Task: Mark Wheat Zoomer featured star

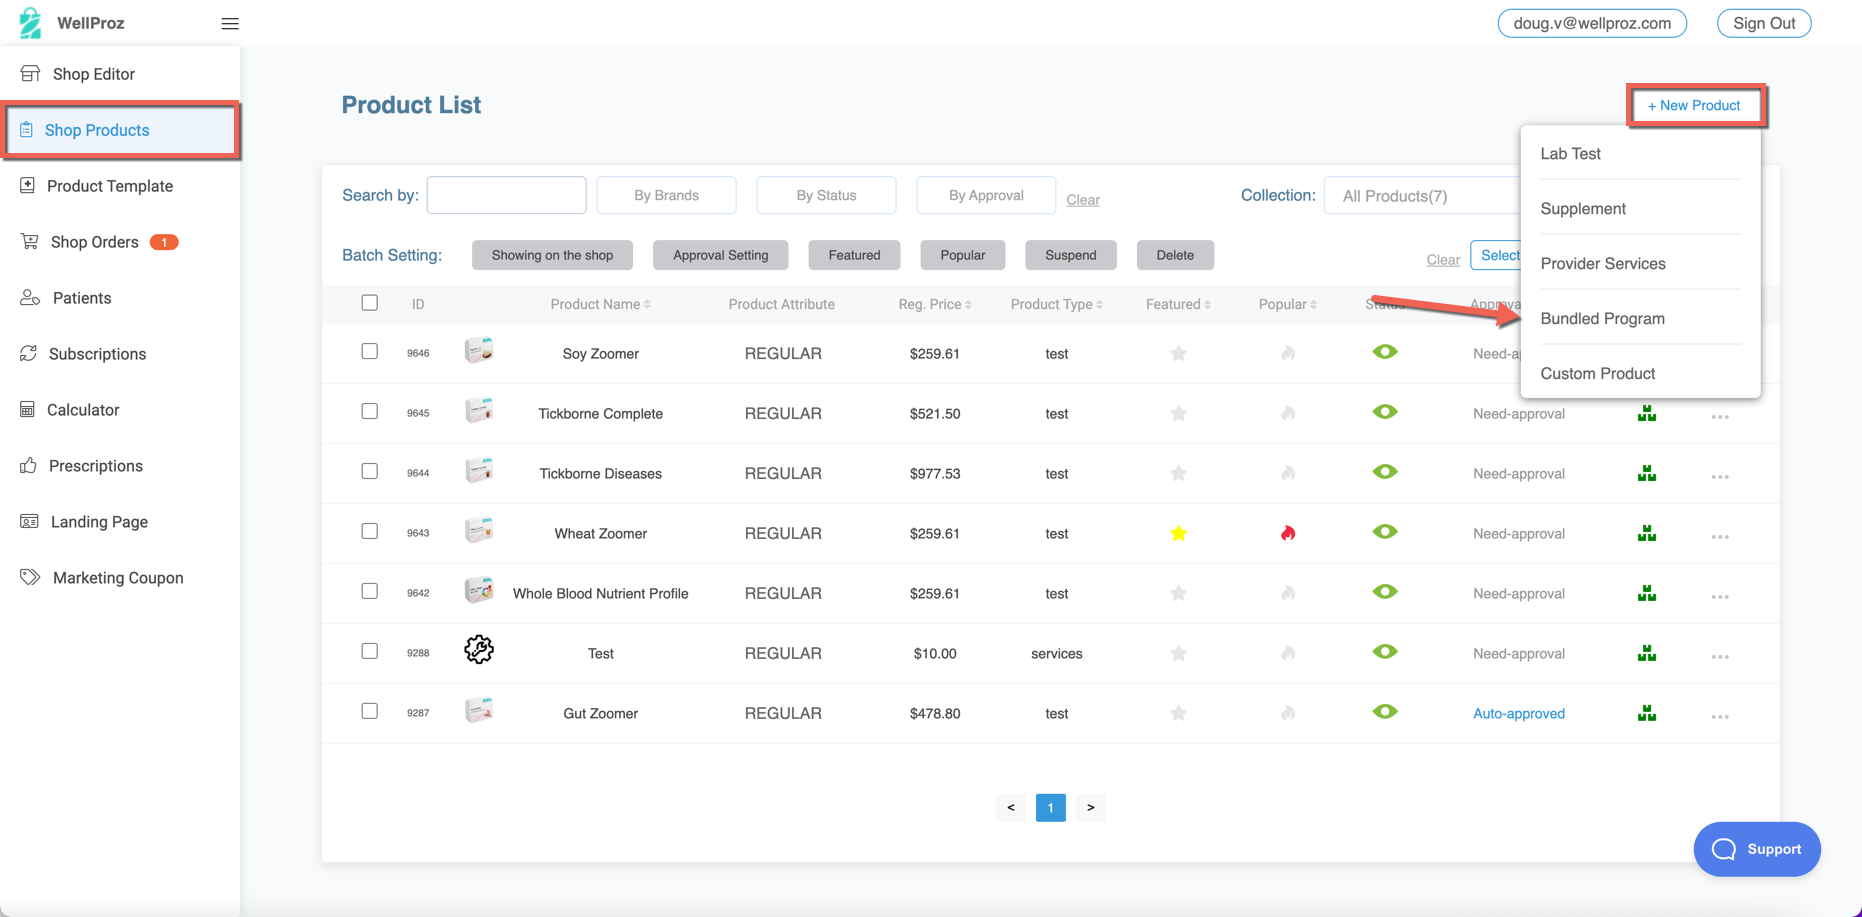Action: pyautogui.click(x=1178, y=533)
